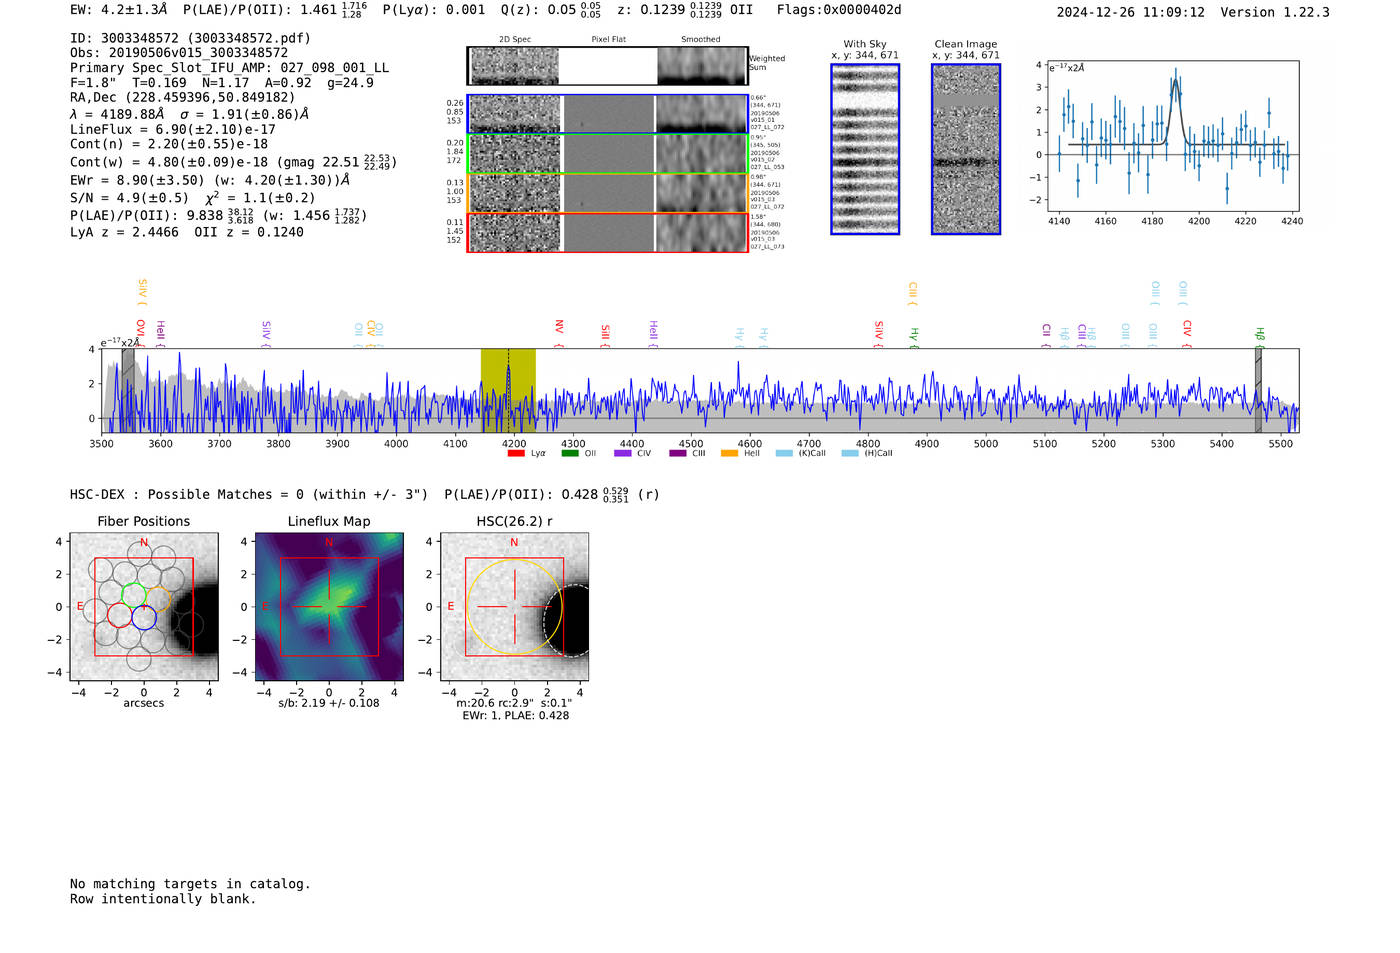Screen dimensions: 1400x953
Task: Click the 'EWr: 1. PLAE: 0.428' caption
Action: 515,716
